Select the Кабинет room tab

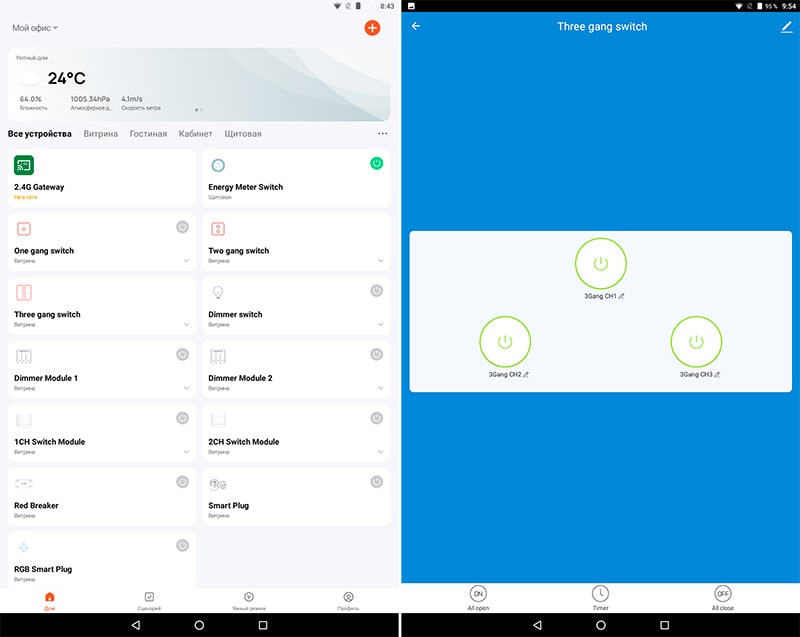195,134
